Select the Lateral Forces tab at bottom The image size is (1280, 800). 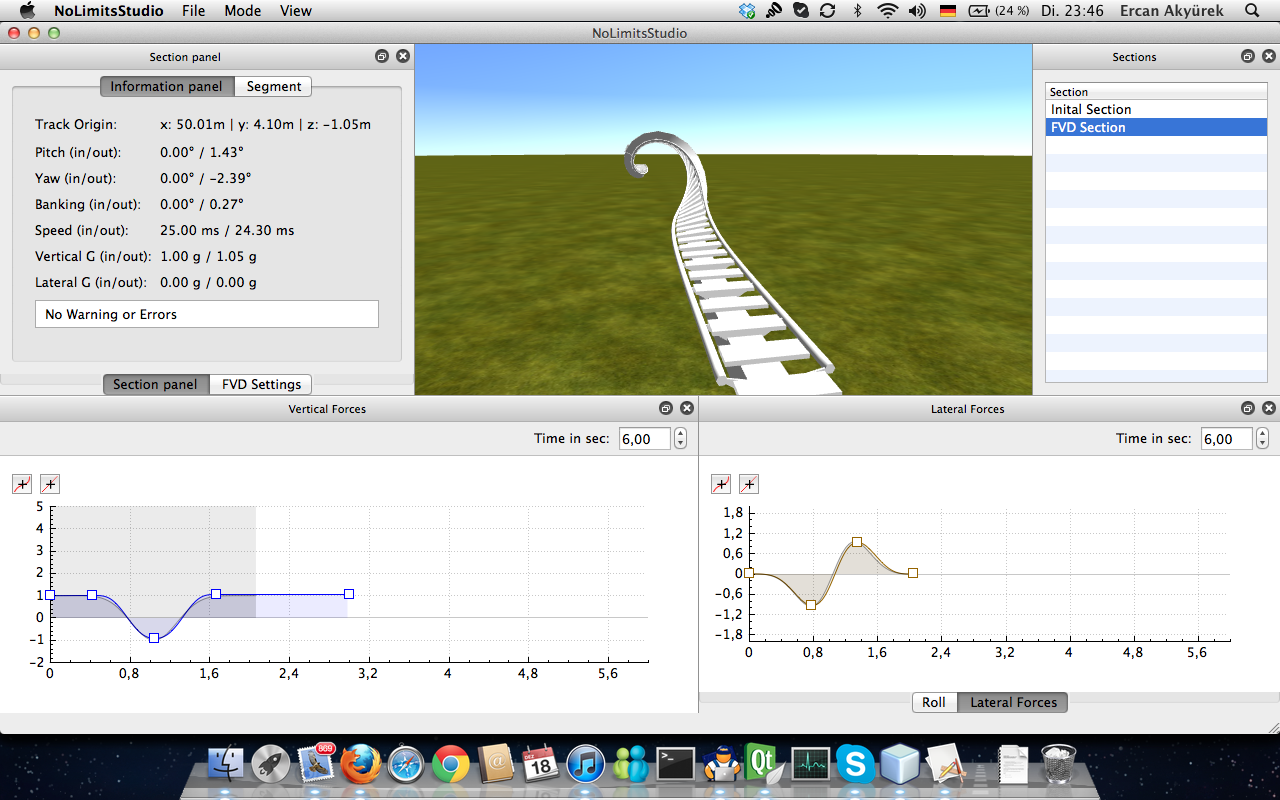[x=1013, y=703]
